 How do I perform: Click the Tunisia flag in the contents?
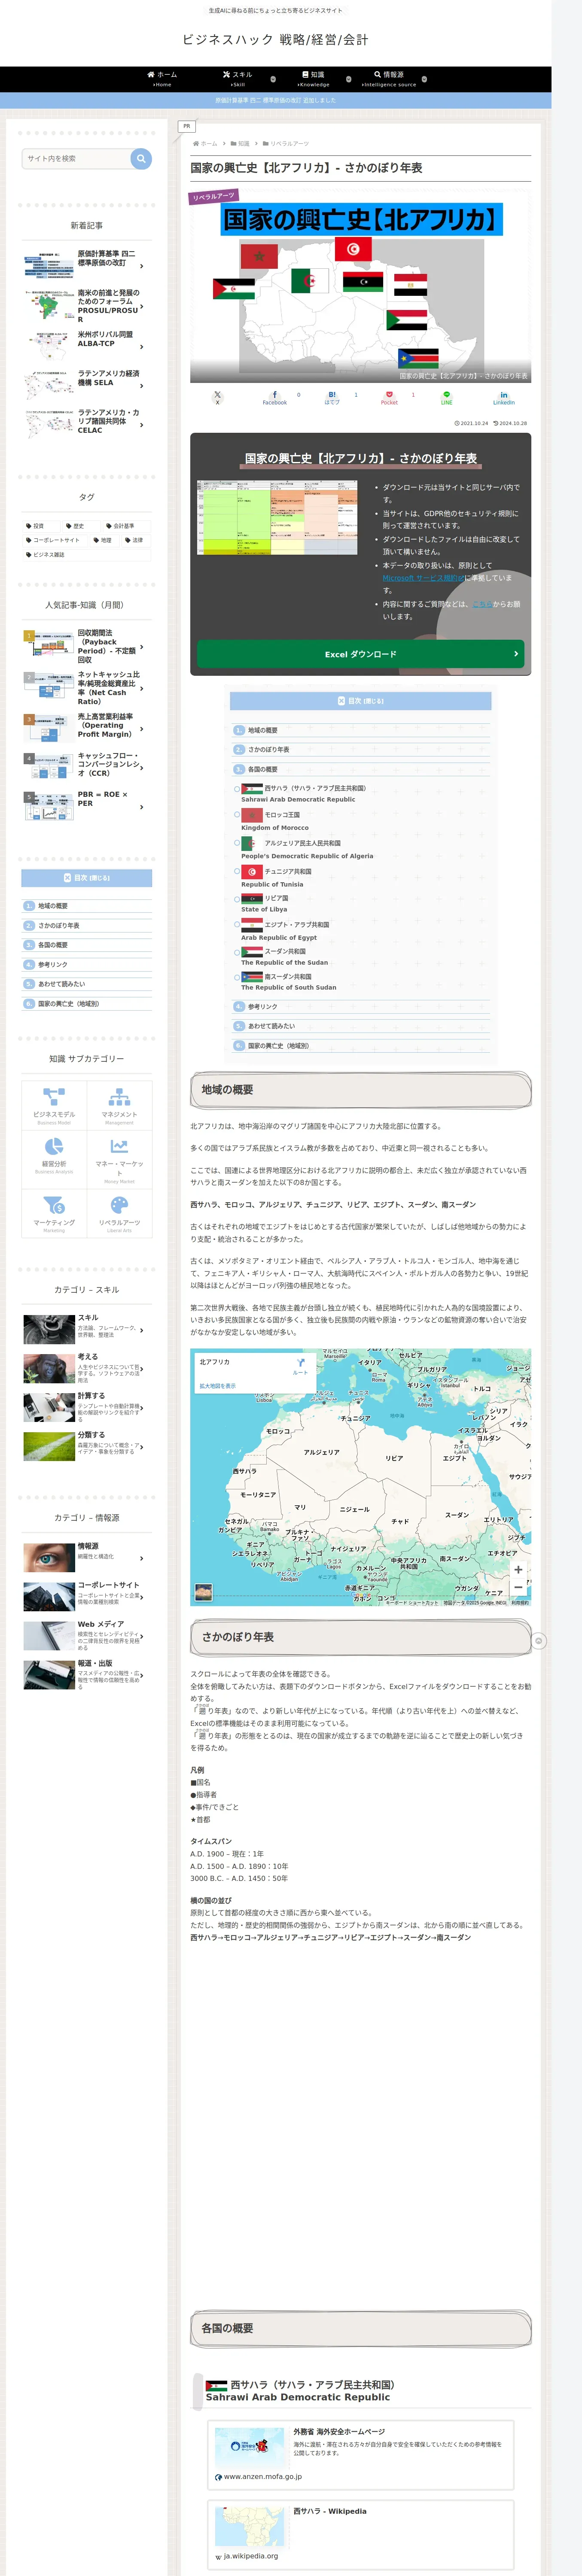[x=252, y=872]
